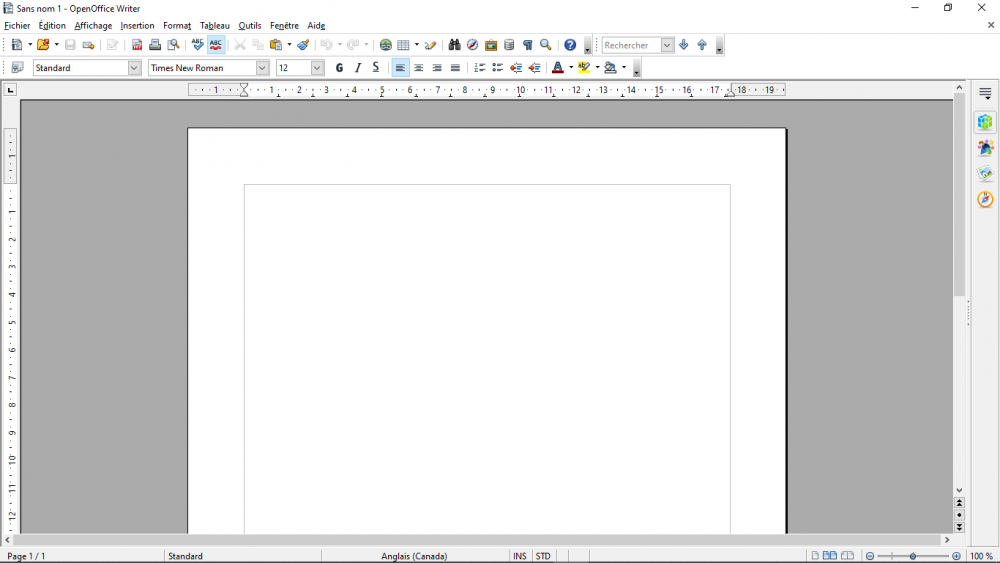Click the OpenOffice Help question mark icon
1000x563 pixels.
[570, 45]
